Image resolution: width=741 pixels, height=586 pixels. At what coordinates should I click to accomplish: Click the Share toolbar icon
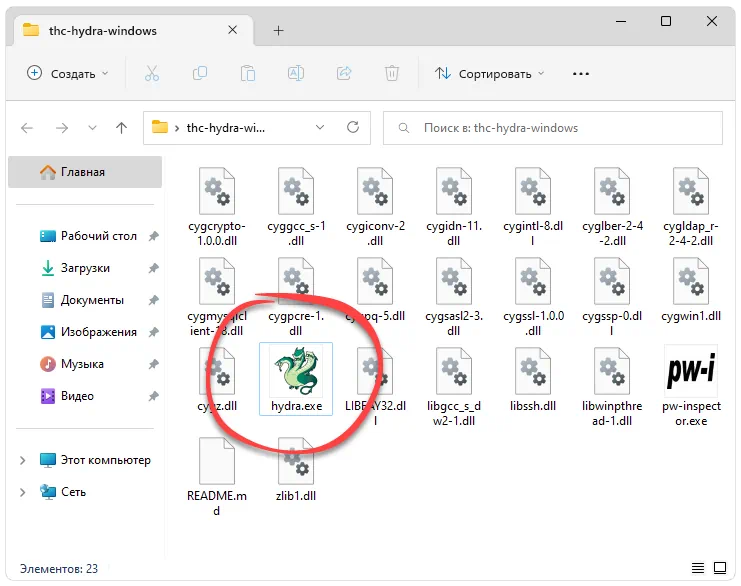pos(344,73)
